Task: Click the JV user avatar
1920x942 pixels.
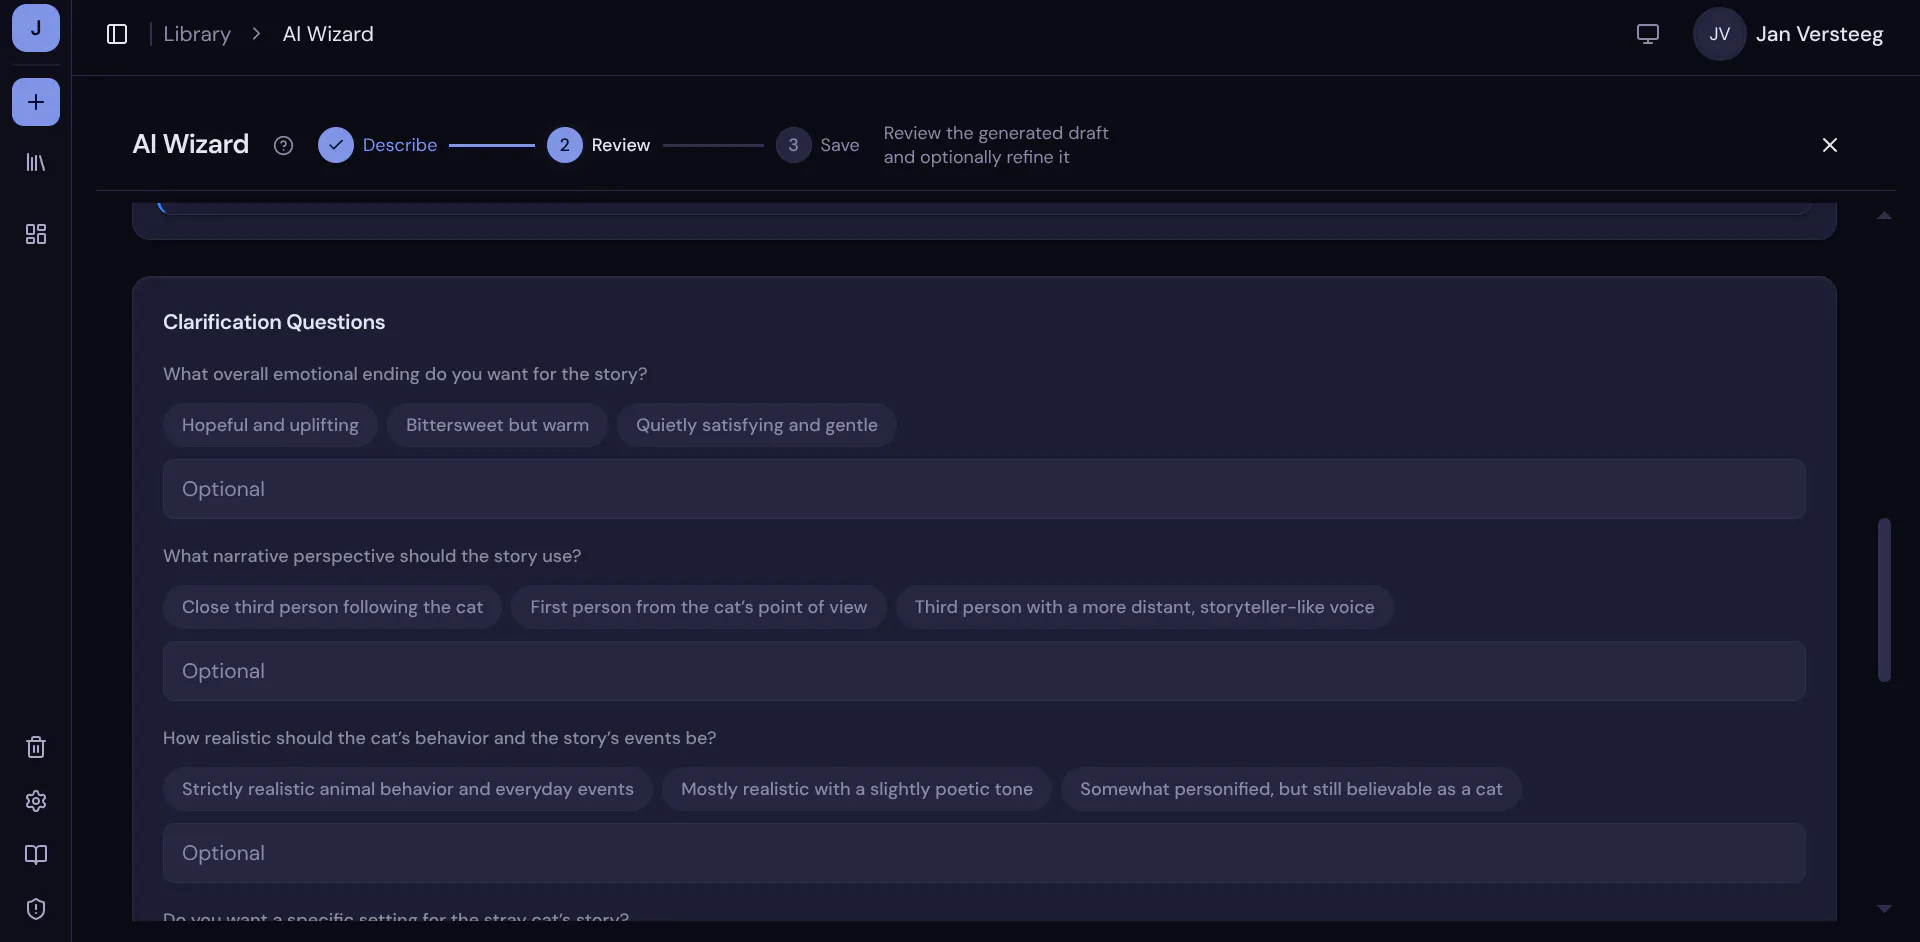Action: [1719, 34]
